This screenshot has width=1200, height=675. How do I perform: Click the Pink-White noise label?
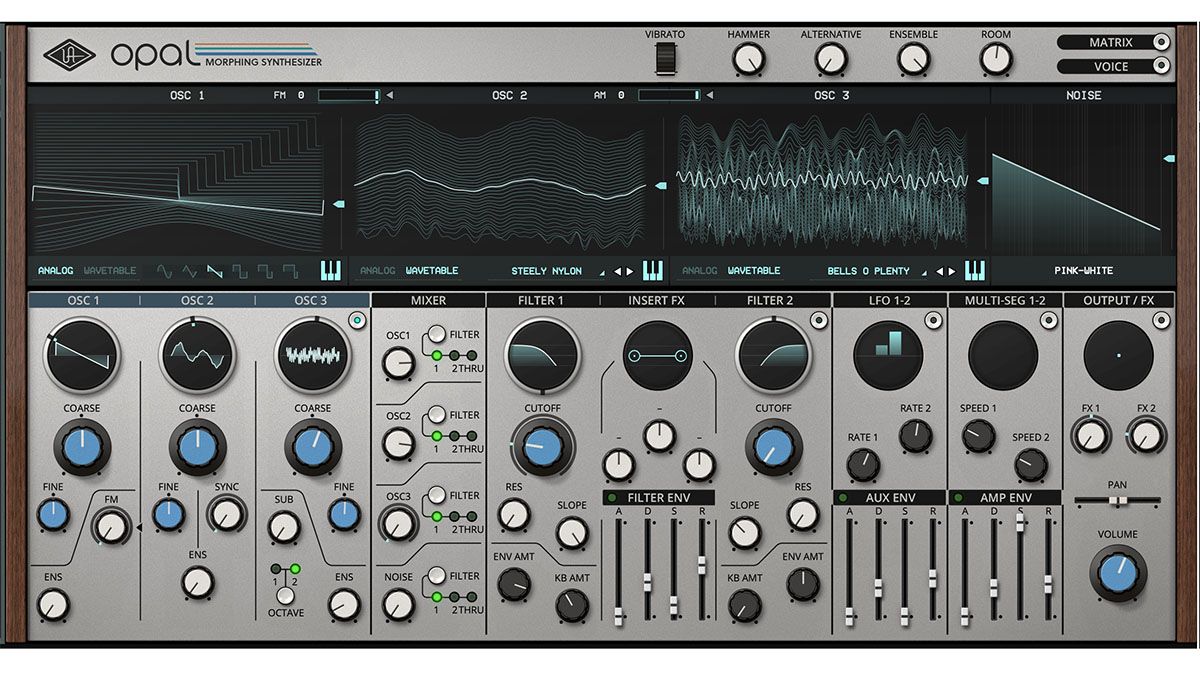click(1082, 270)
